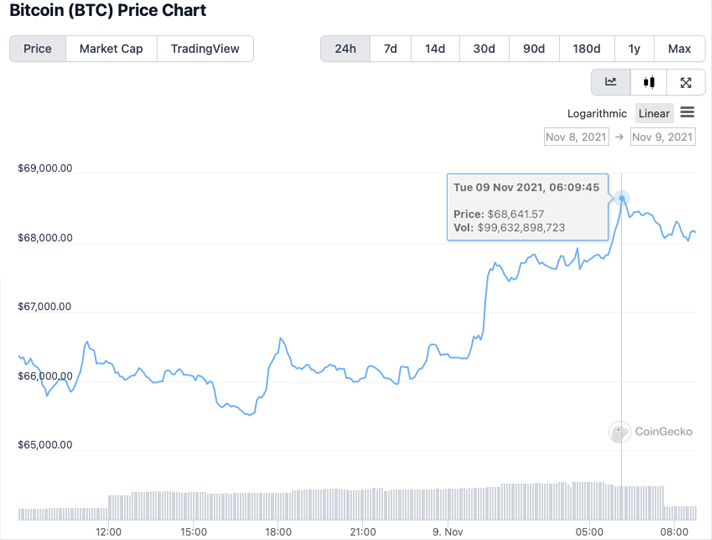Open the TradingView tab
Screen dimensions: 712x540
(x=205, y=49)
